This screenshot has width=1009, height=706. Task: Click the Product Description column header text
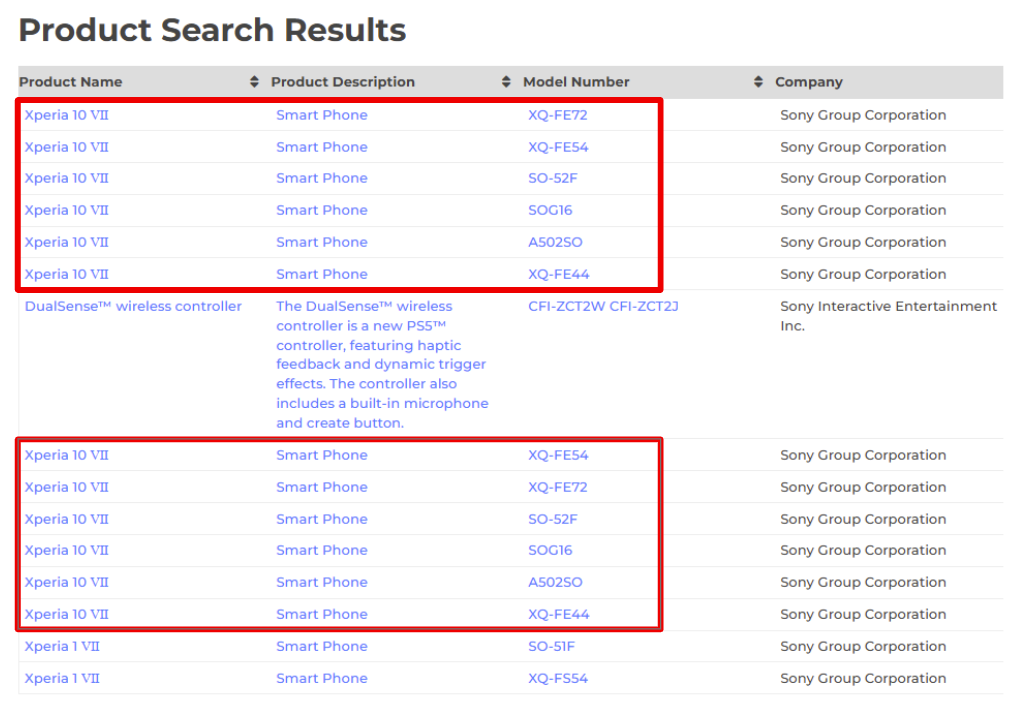[x=342, y=82]
